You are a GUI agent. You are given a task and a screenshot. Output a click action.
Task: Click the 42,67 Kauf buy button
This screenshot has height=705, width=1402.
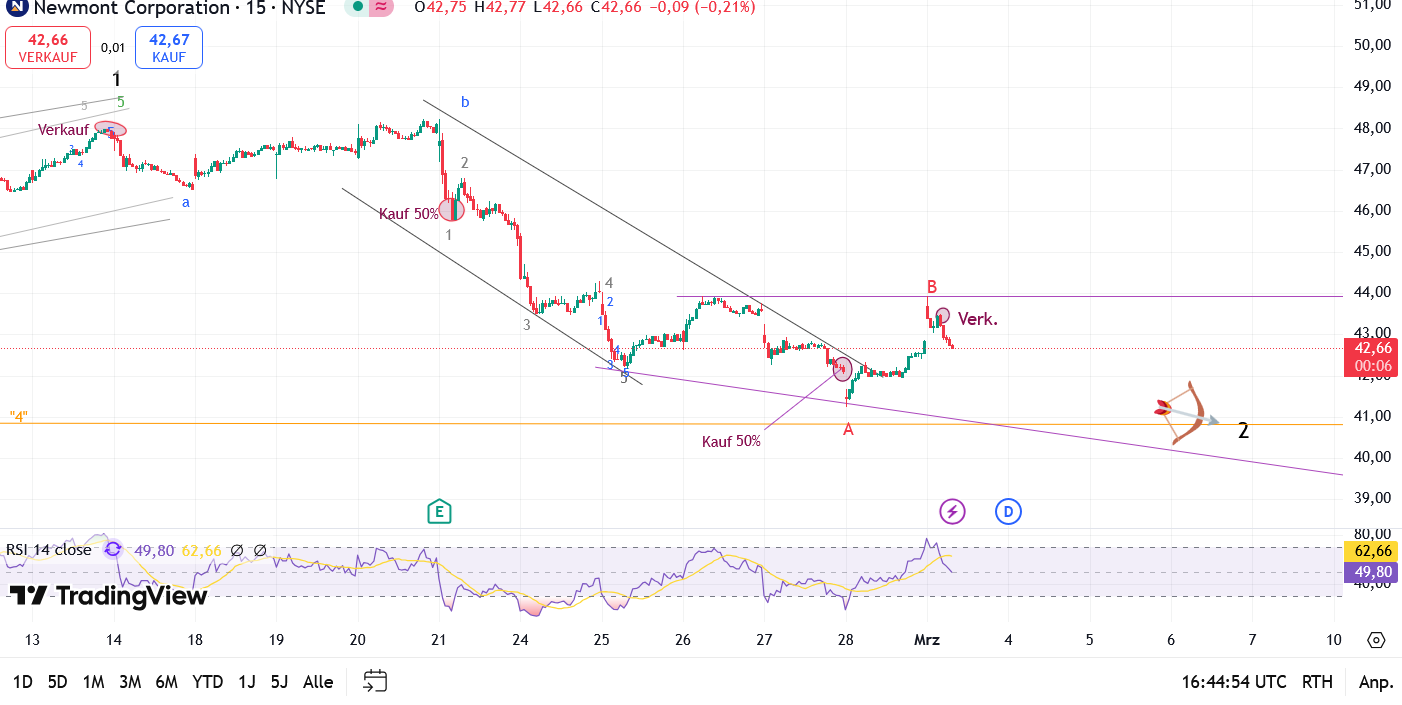169,47
